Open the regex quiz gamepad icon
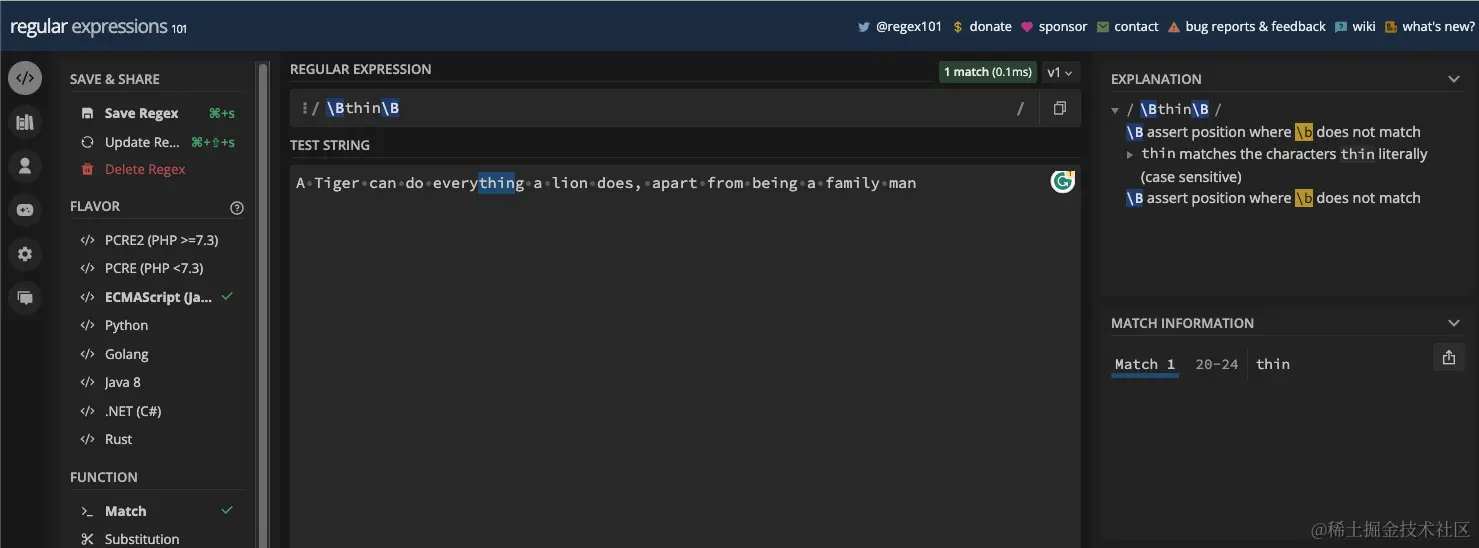 click(x=25, y=210)
